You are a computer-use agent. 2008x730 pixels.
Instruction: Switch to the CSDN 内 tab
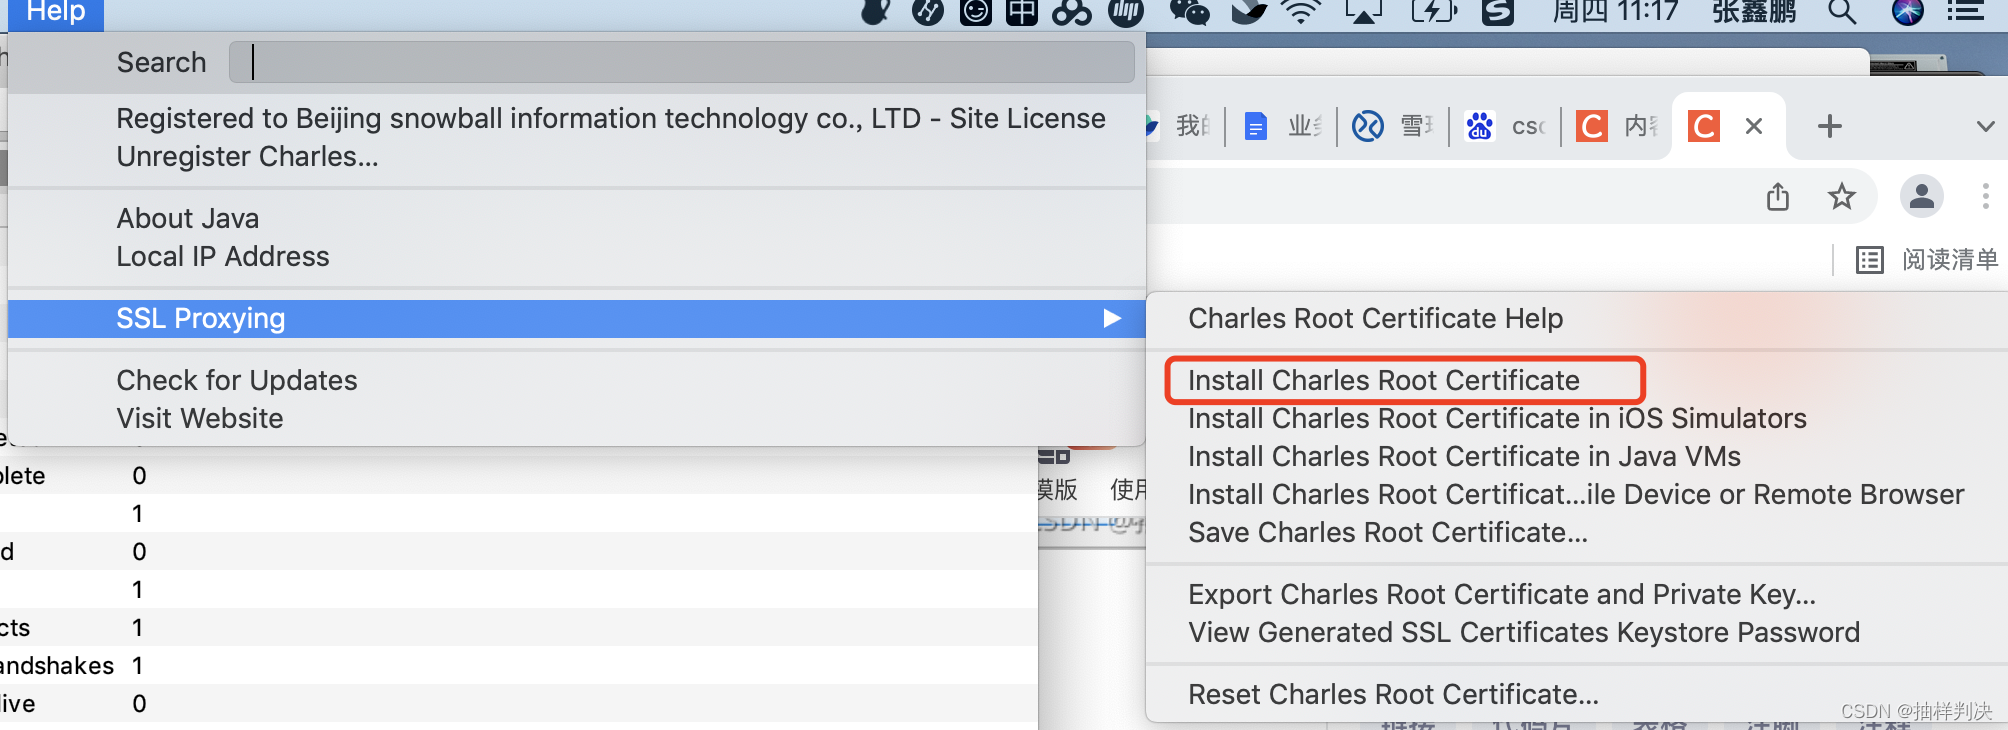click(1616, 126)
